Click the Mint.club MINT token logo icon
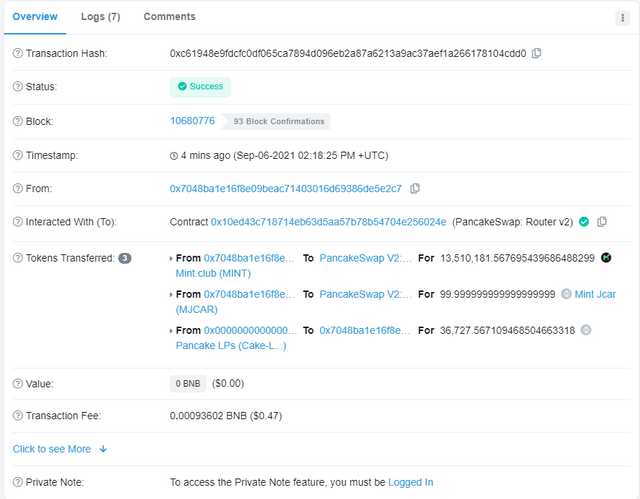Image resolution: width=640 pixels, height=499 pixels. point(606,257)
